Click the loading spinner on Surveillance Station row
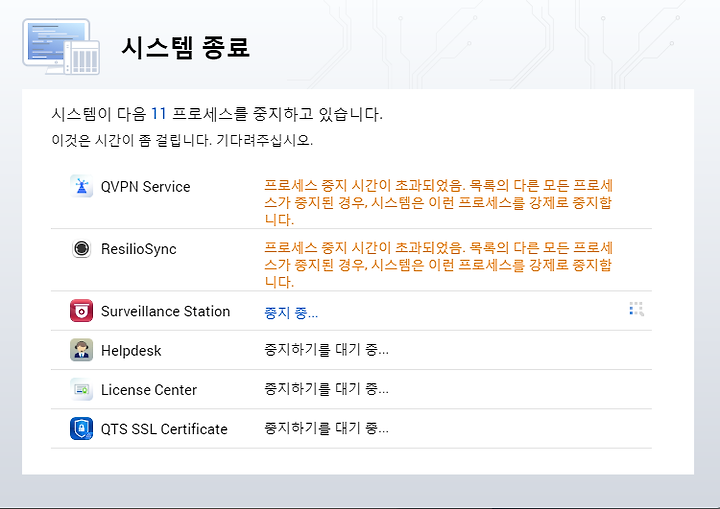Image resolution: width=720 pixels, height=509 pixels. 636,309
